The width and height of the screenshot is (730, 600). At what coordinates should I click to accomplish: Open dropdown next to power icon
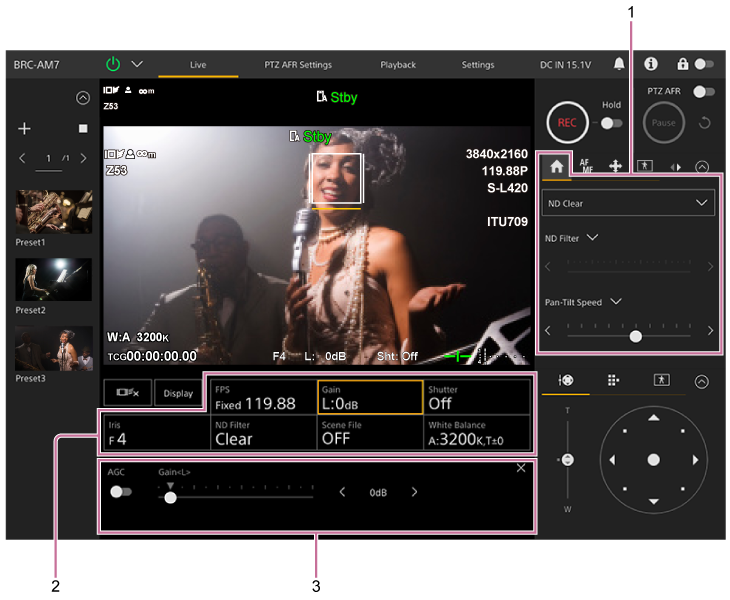[137, 64]
